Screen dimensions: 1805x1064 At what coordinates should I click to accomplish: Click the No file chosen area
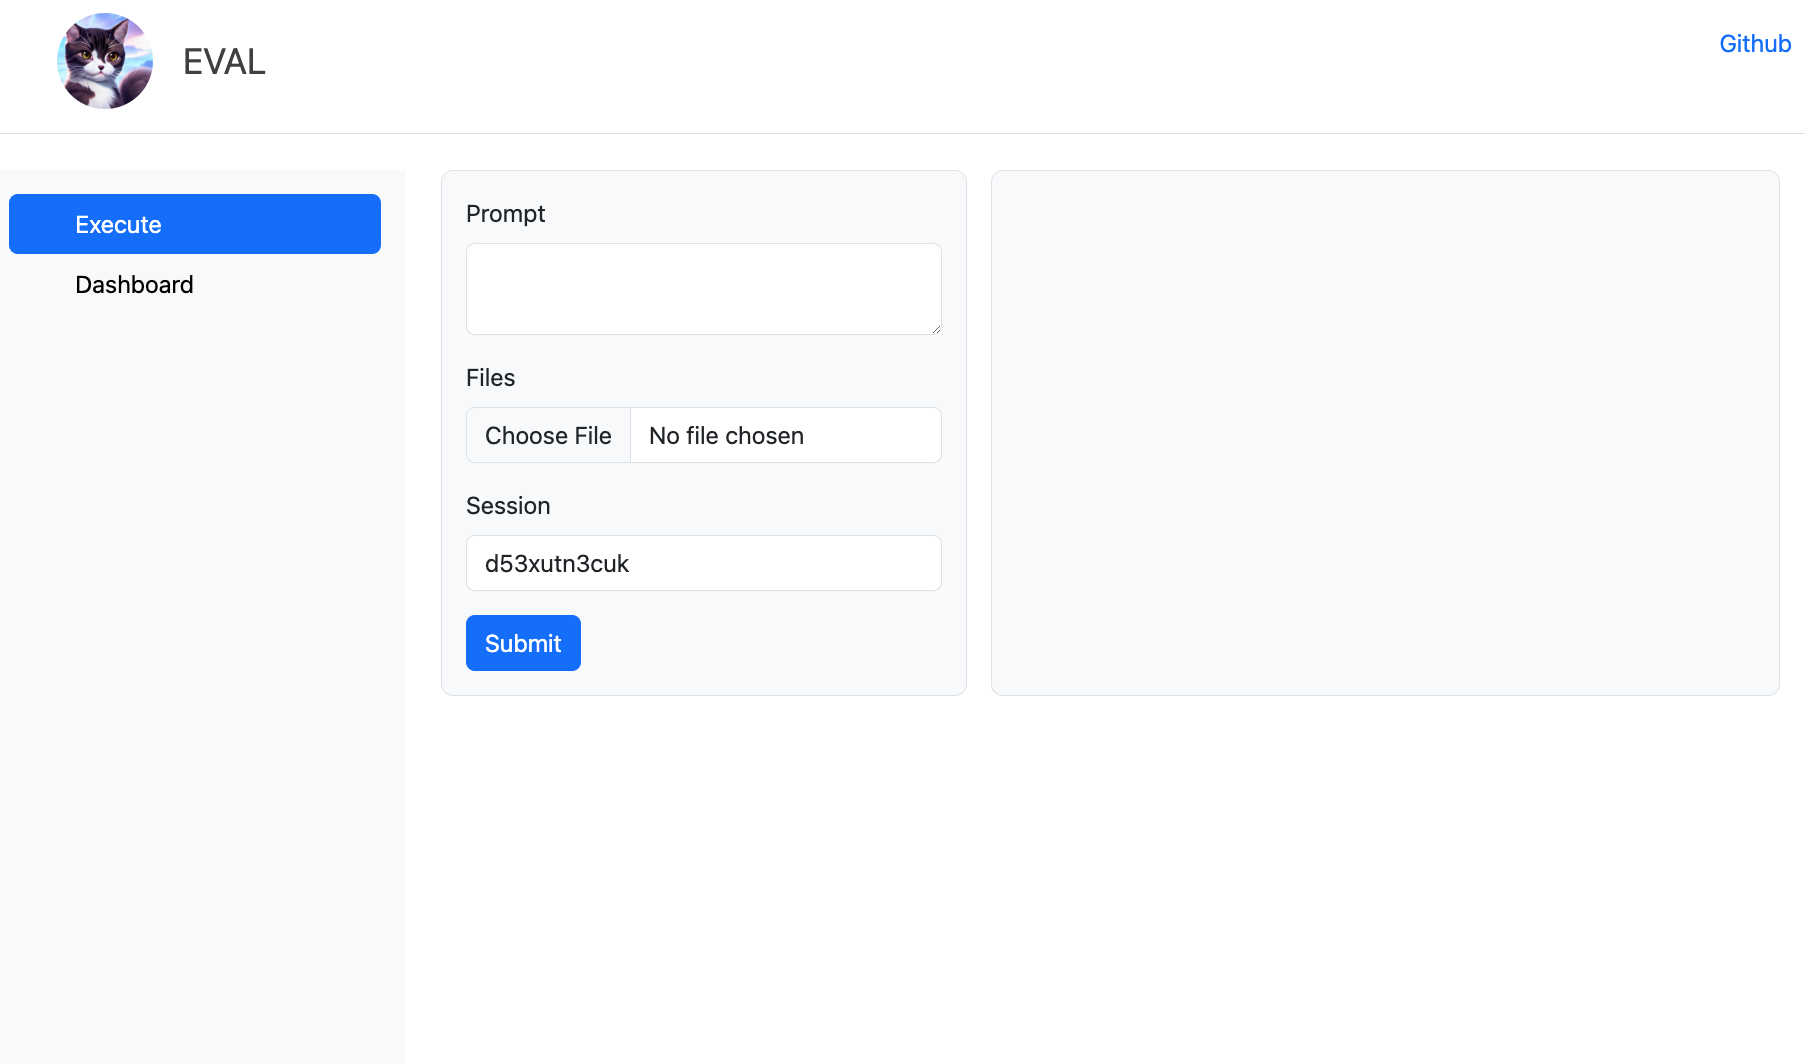tap(725, 435)
